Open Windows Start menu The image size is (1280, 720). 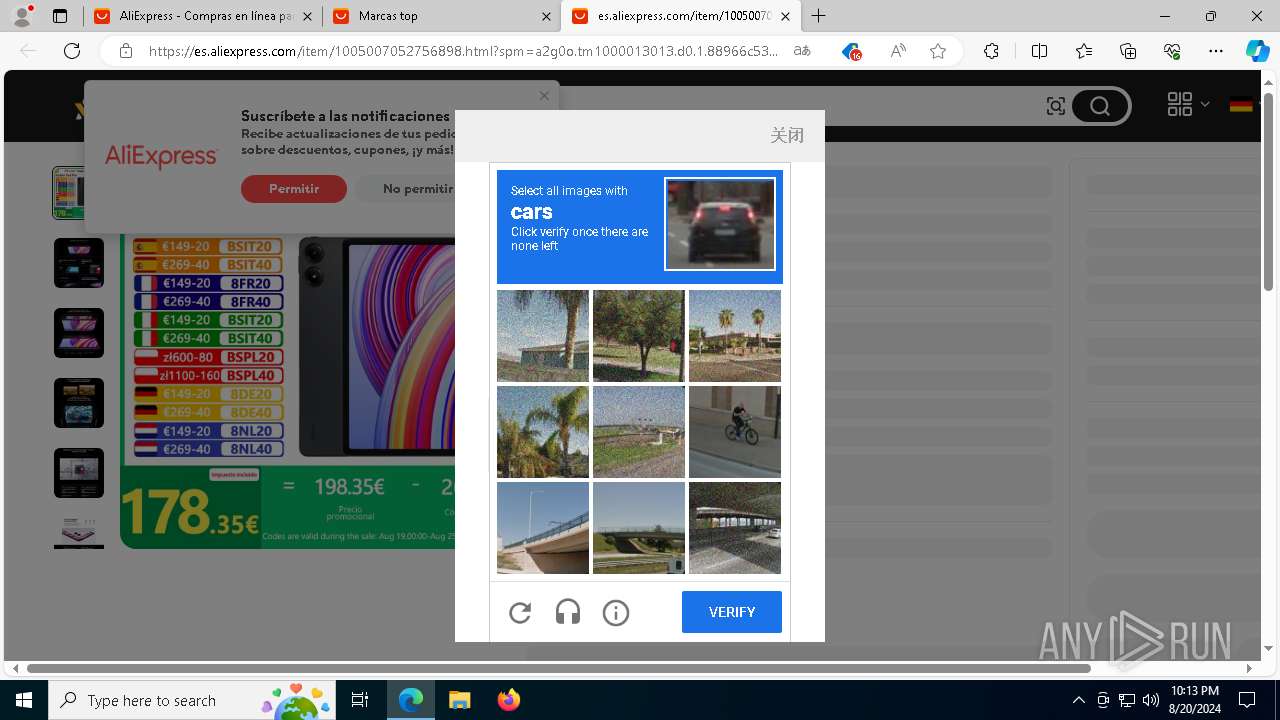click(24, 700)
